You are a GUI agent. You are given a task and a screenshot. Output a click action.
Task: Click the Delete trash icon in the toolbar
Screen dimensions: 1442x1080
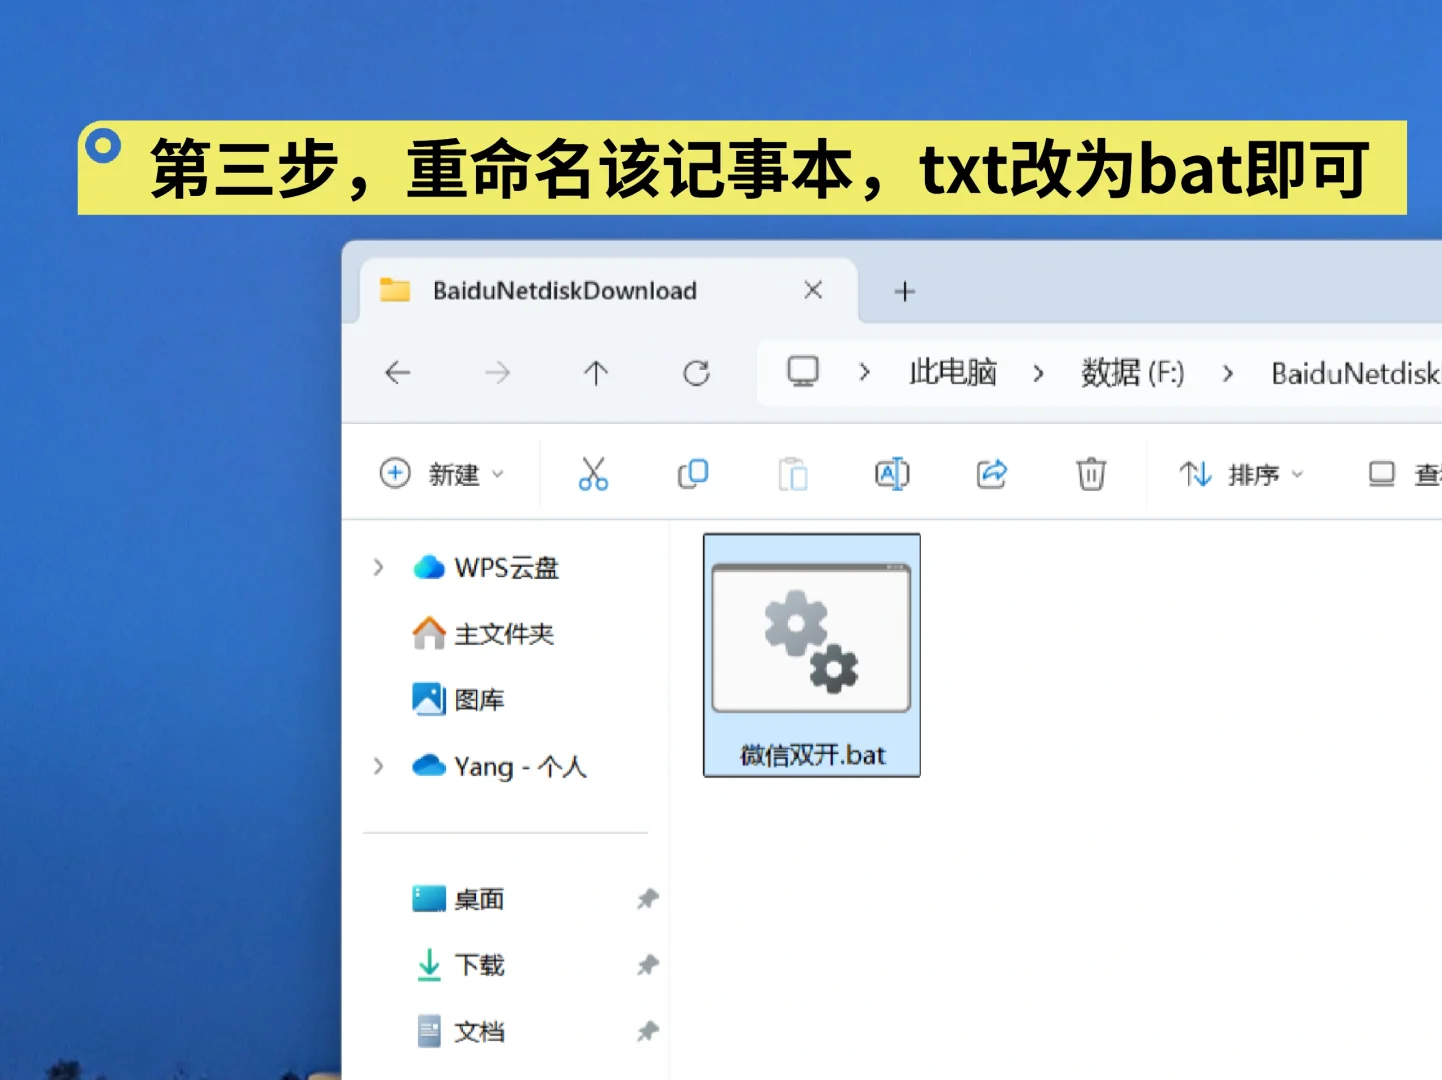coord(1090,474)
